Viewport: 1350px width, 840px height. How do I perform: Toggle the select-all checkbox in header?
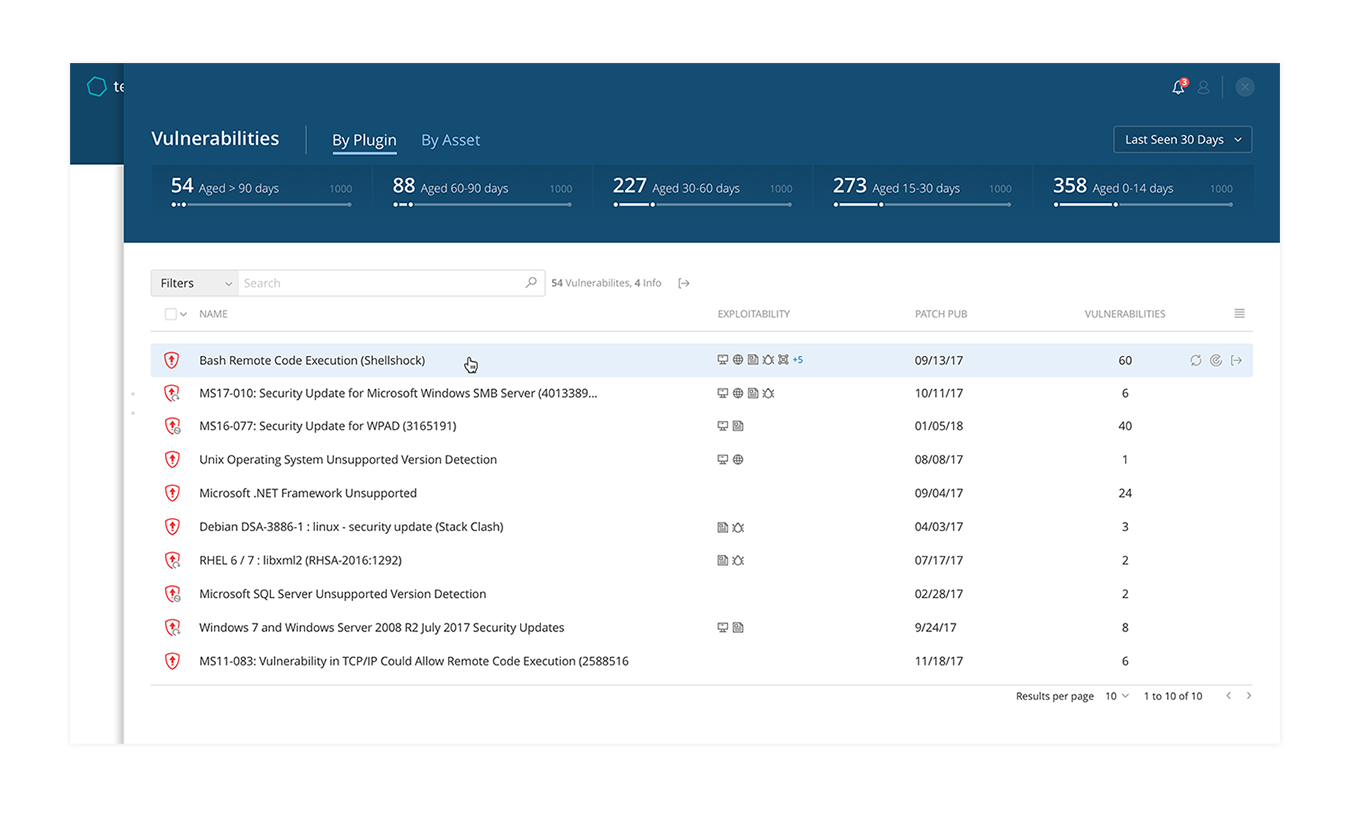click(170, 314)
